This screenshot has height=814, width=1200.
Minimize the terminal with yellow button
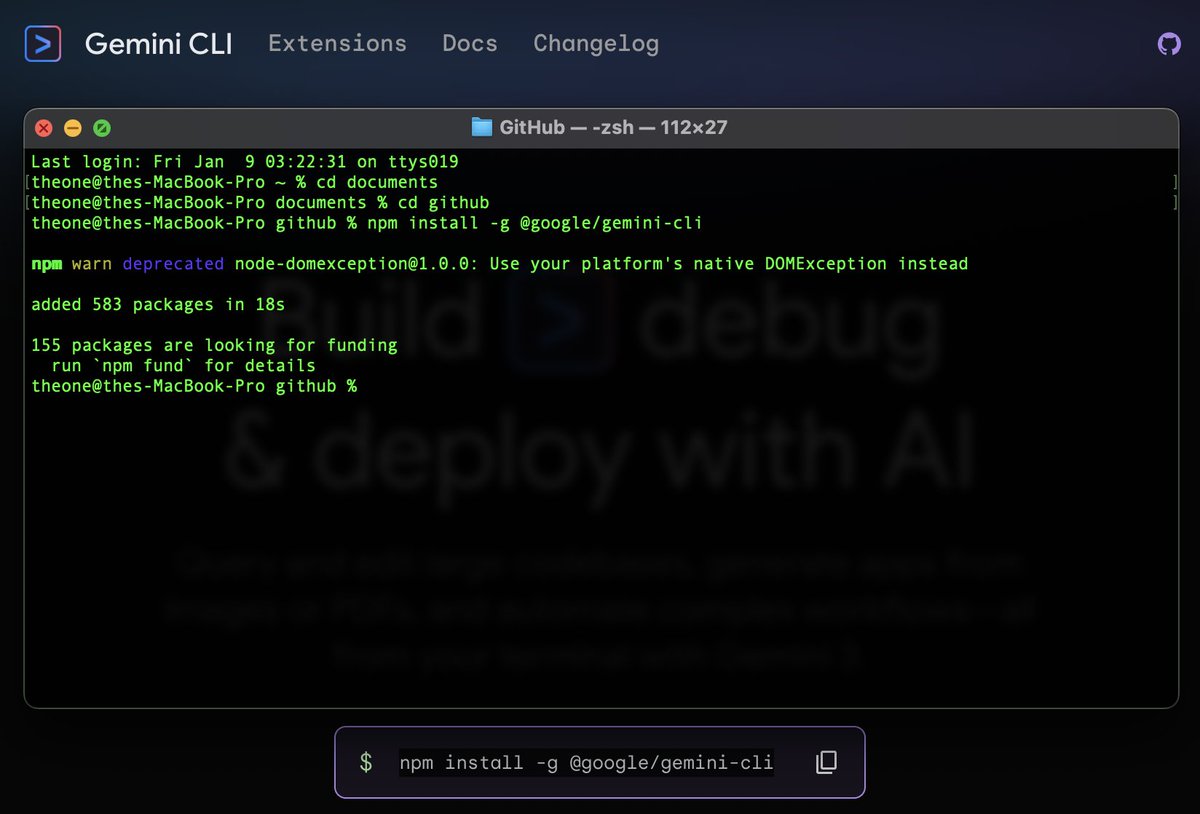pyautogui.click(x=73, y=128)
